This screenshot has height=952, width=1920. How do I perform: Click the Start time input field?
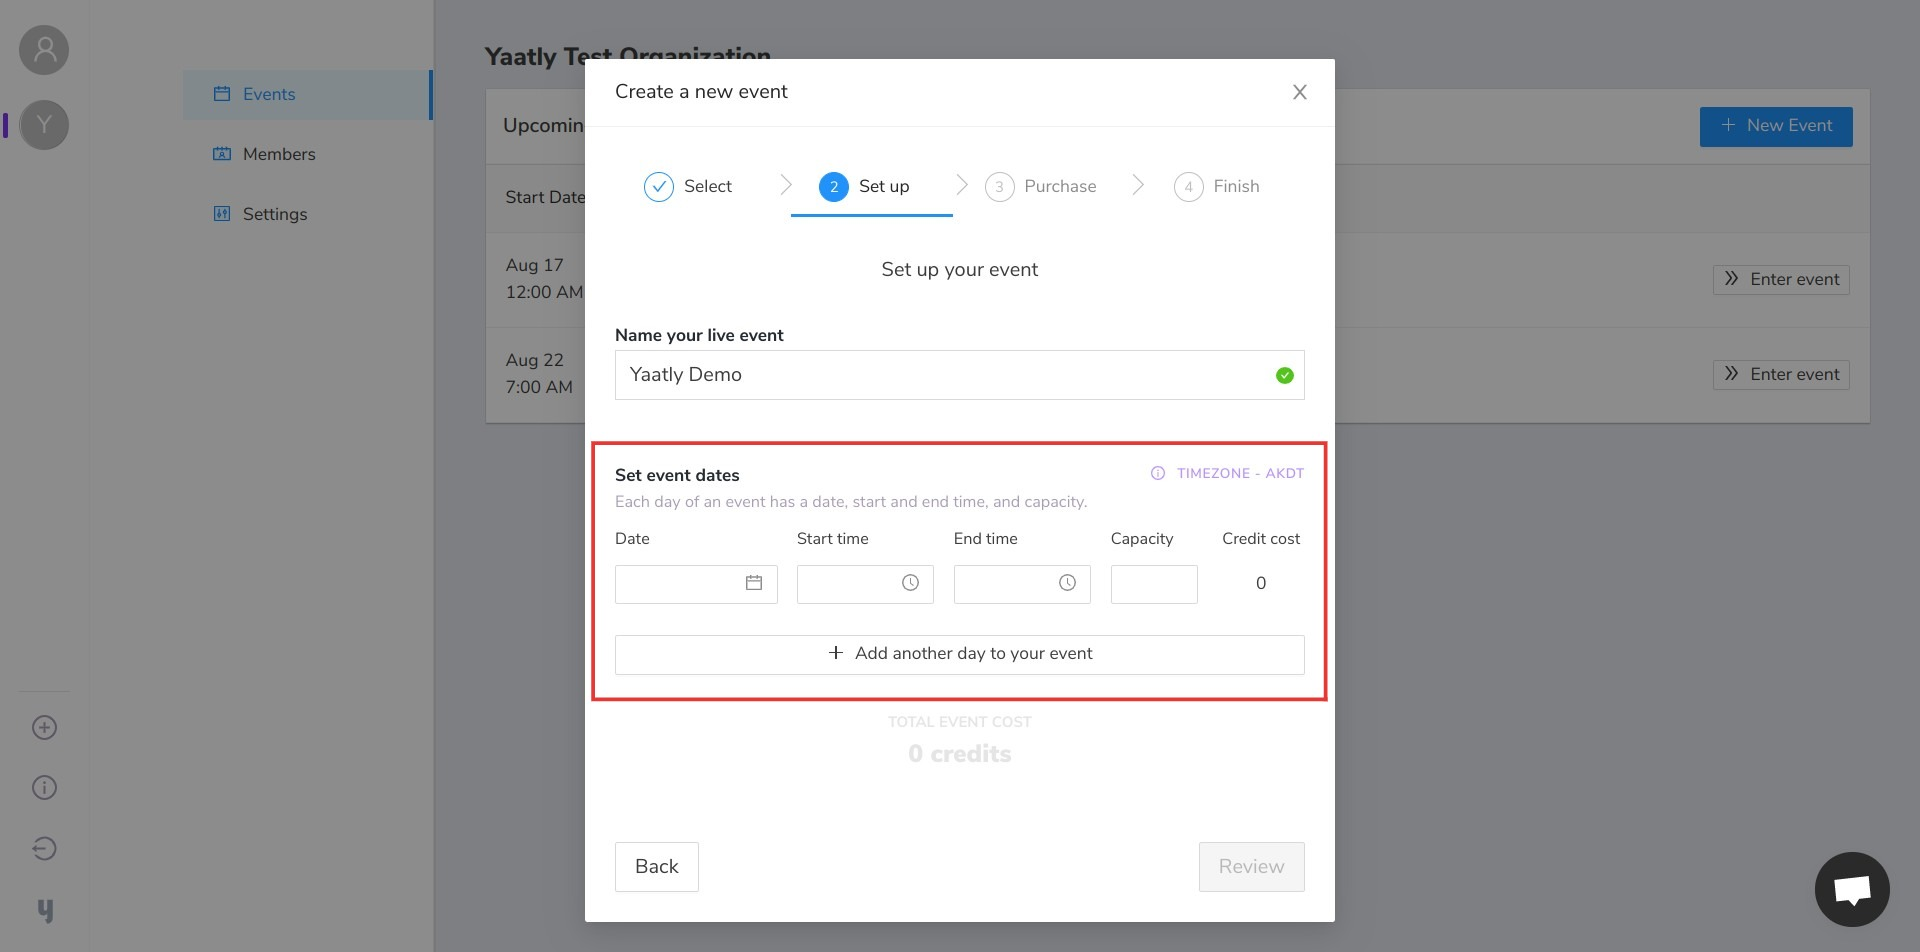[865, 584]
